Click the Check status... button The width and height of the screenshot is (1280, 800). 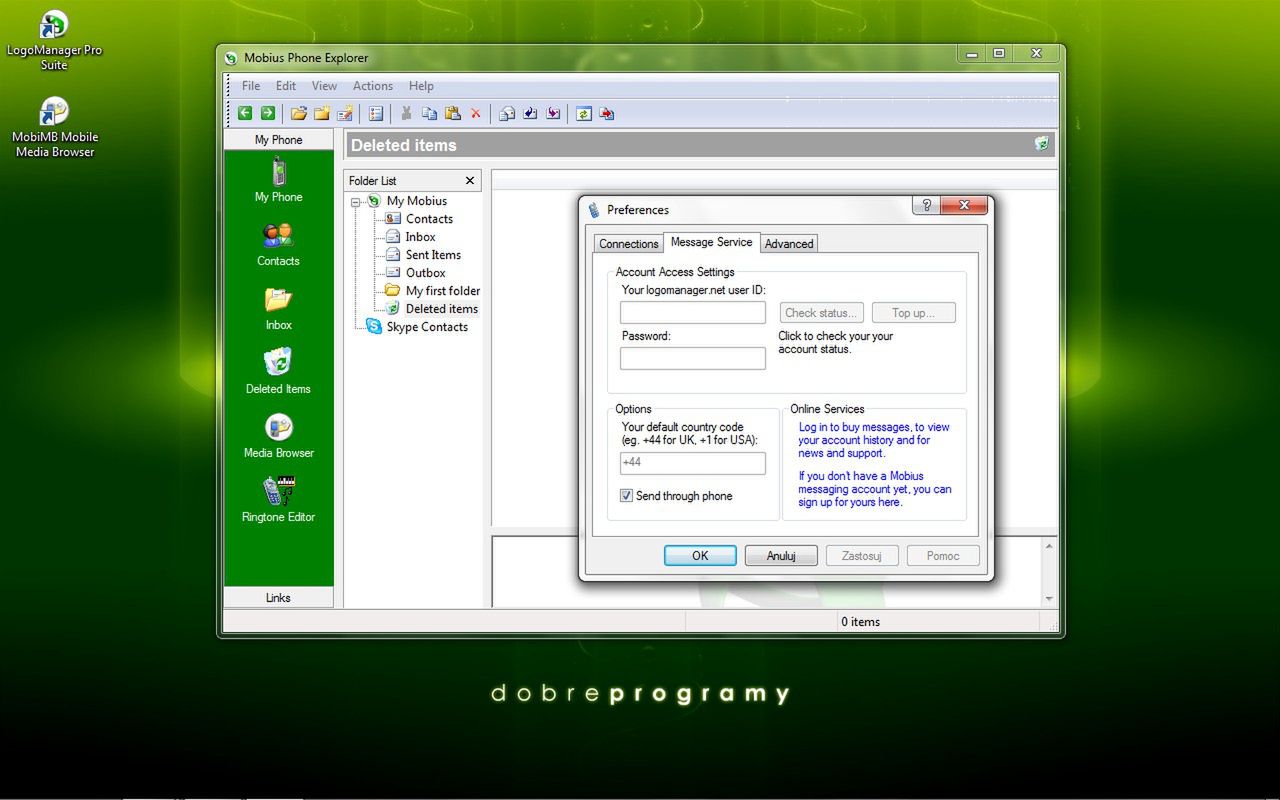pyautogui.click(x=822, y=313)
